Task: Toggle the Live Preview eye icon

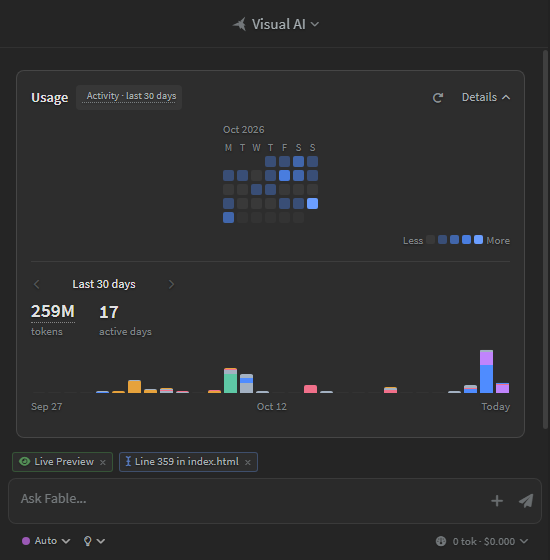Action: coord(24,461)
